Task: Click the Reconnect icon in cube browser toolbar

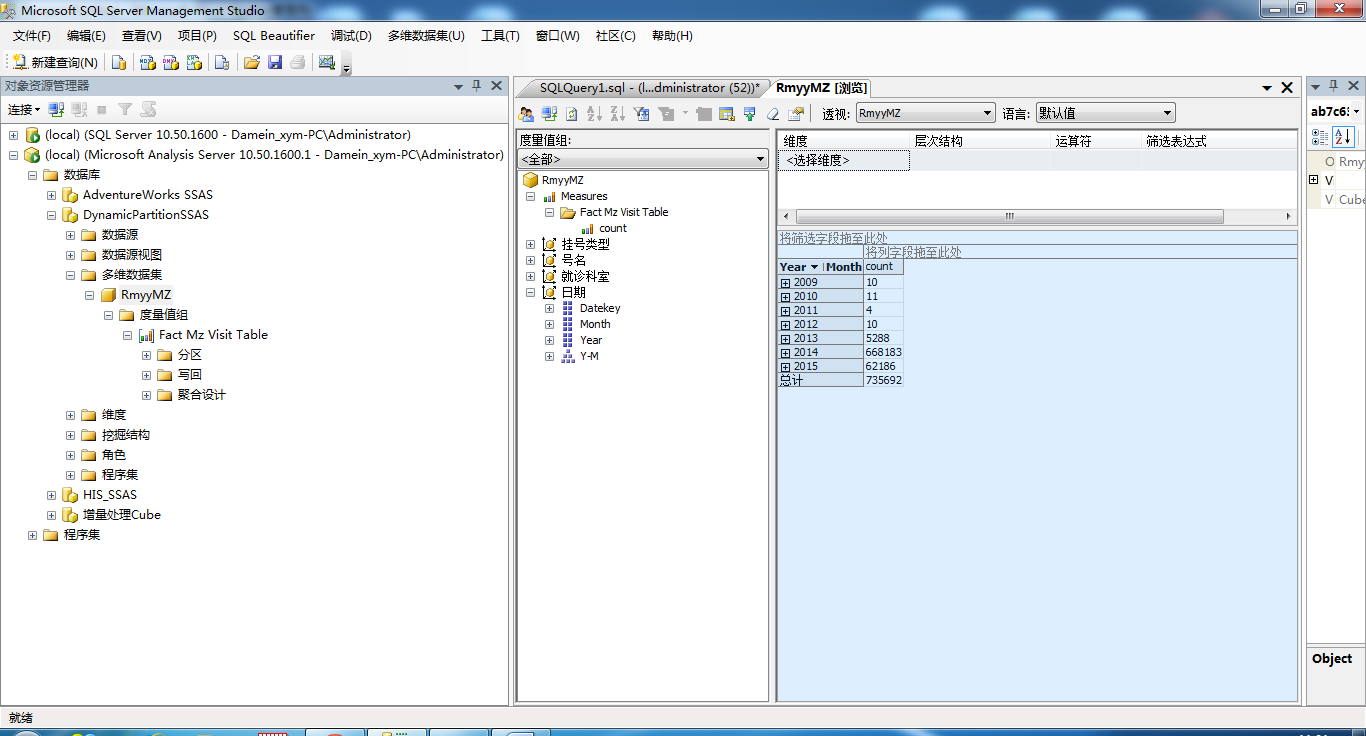Action: tap(549, 113)
